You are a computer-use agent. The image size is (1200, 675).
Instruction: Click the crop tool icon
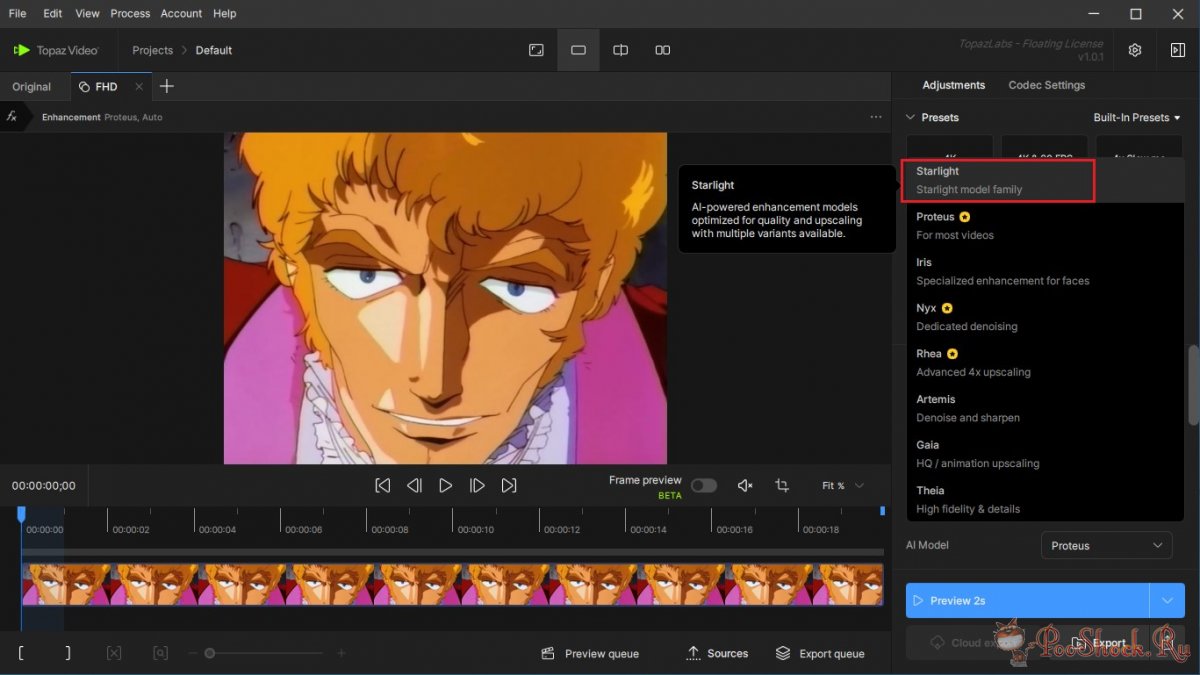782,485
